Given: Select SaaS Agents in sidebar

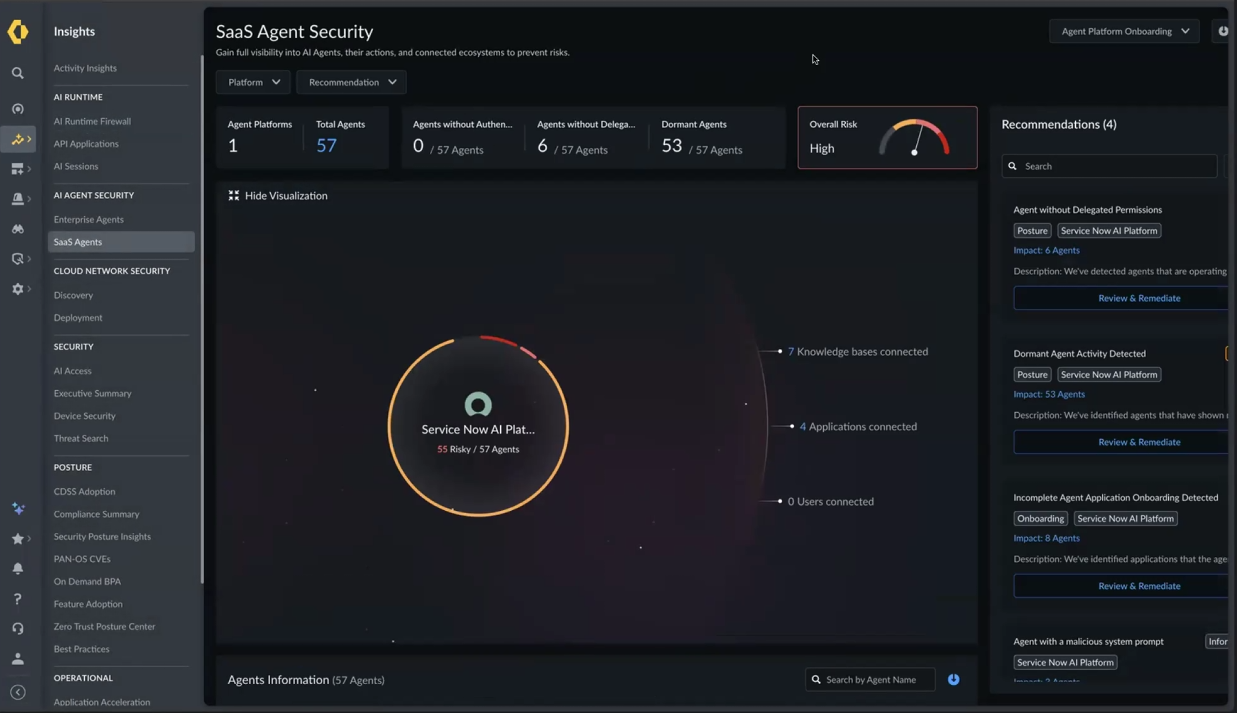Looking at the screenshot, I should point(121,242).
